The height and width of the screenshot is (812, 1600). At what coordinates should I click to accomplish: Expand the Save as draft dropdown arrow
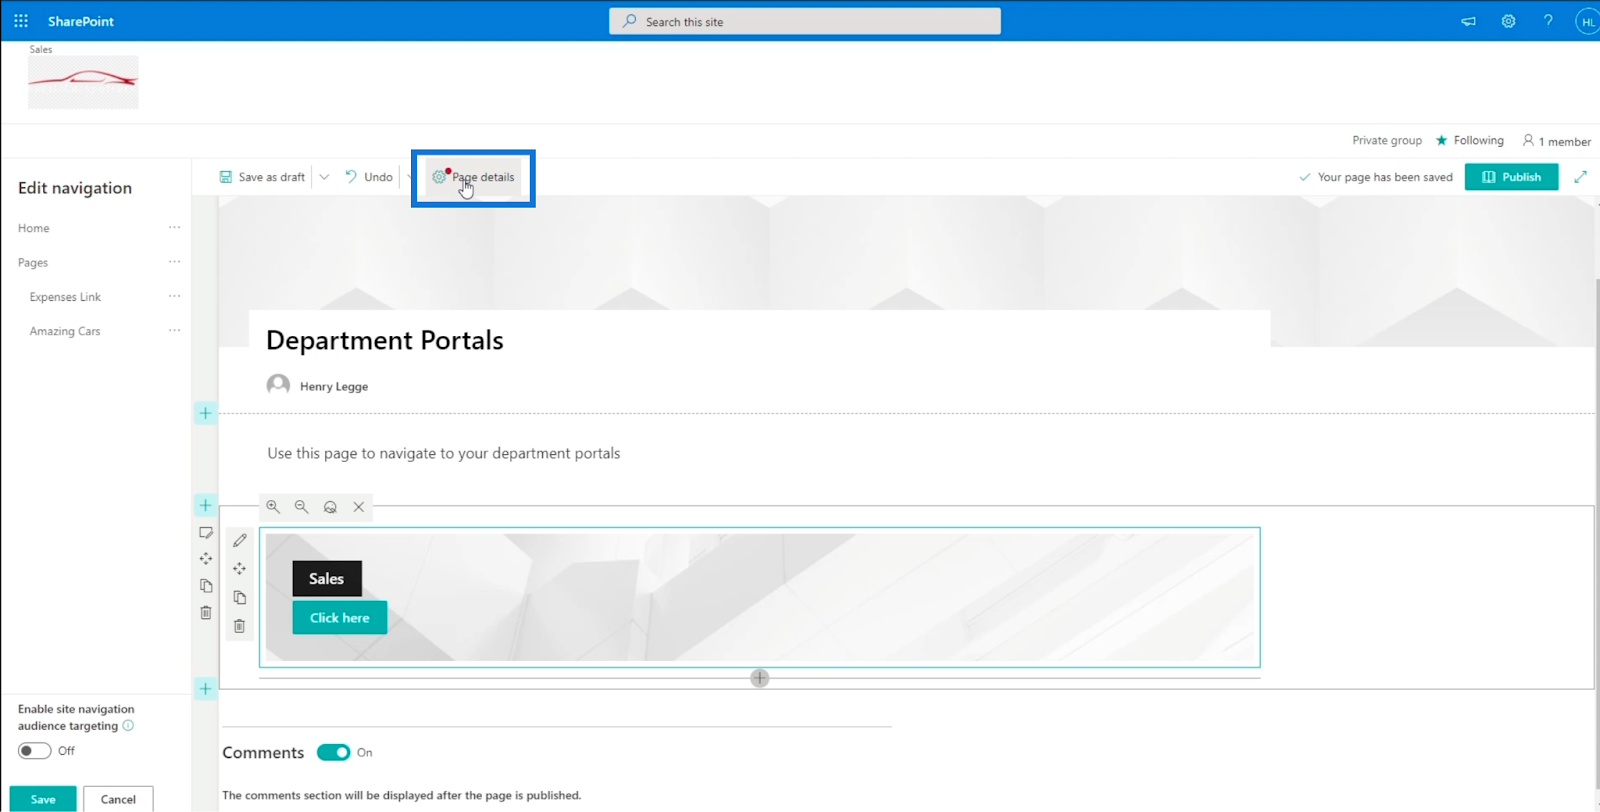(x=324, y=177)
